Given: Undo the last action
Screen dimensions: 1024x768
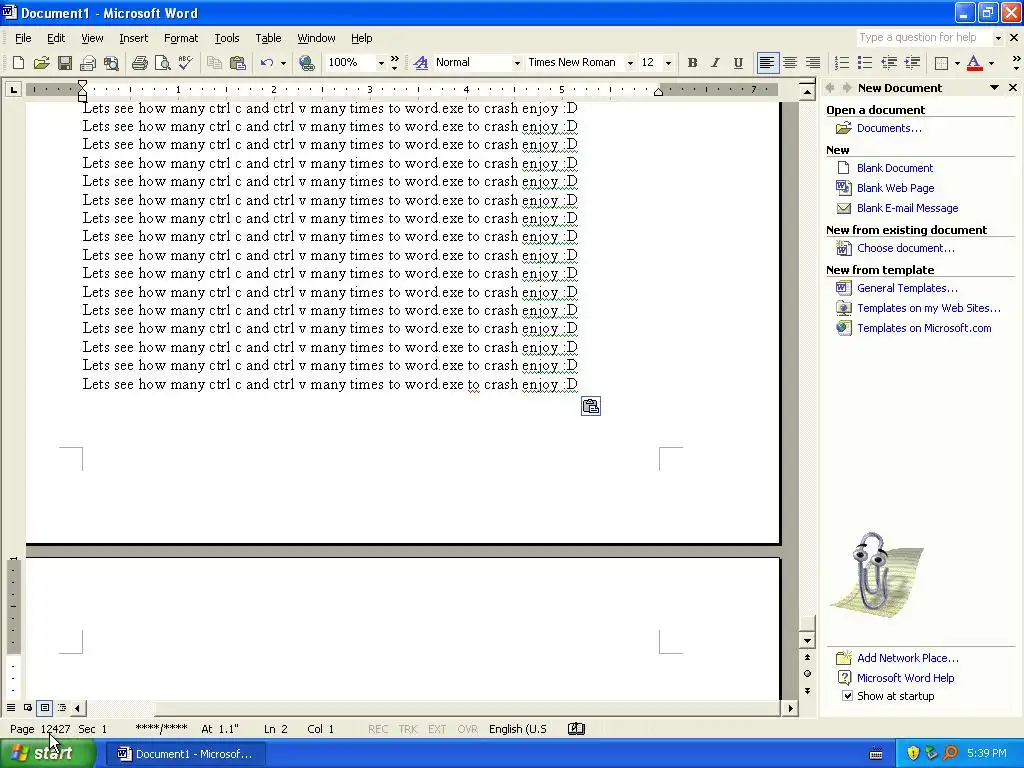Looking at the screenshot, I should click(x=266, y=63).
